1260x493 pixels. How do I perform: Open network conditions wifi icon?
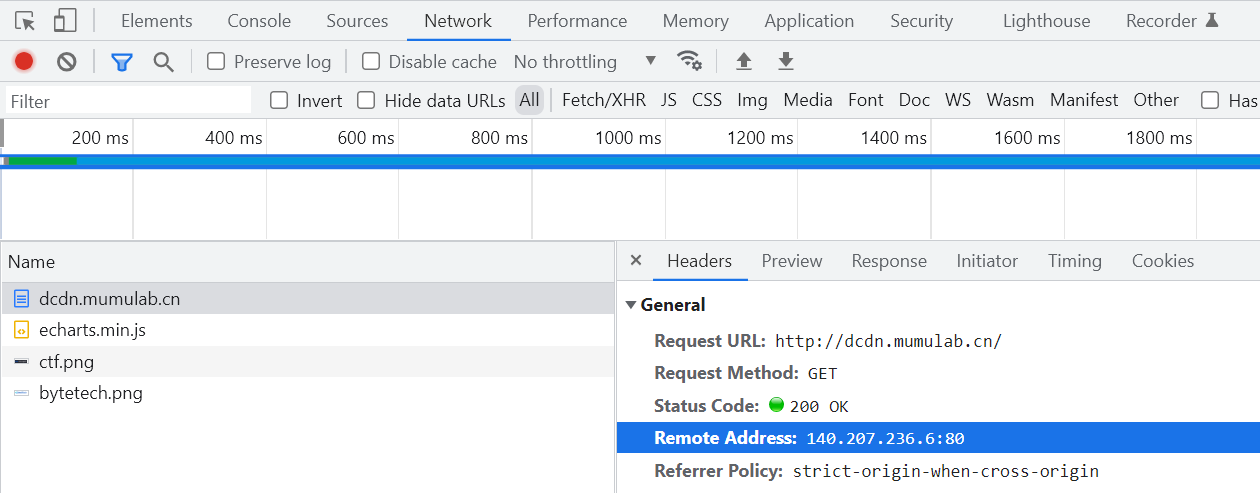point(689,61)
